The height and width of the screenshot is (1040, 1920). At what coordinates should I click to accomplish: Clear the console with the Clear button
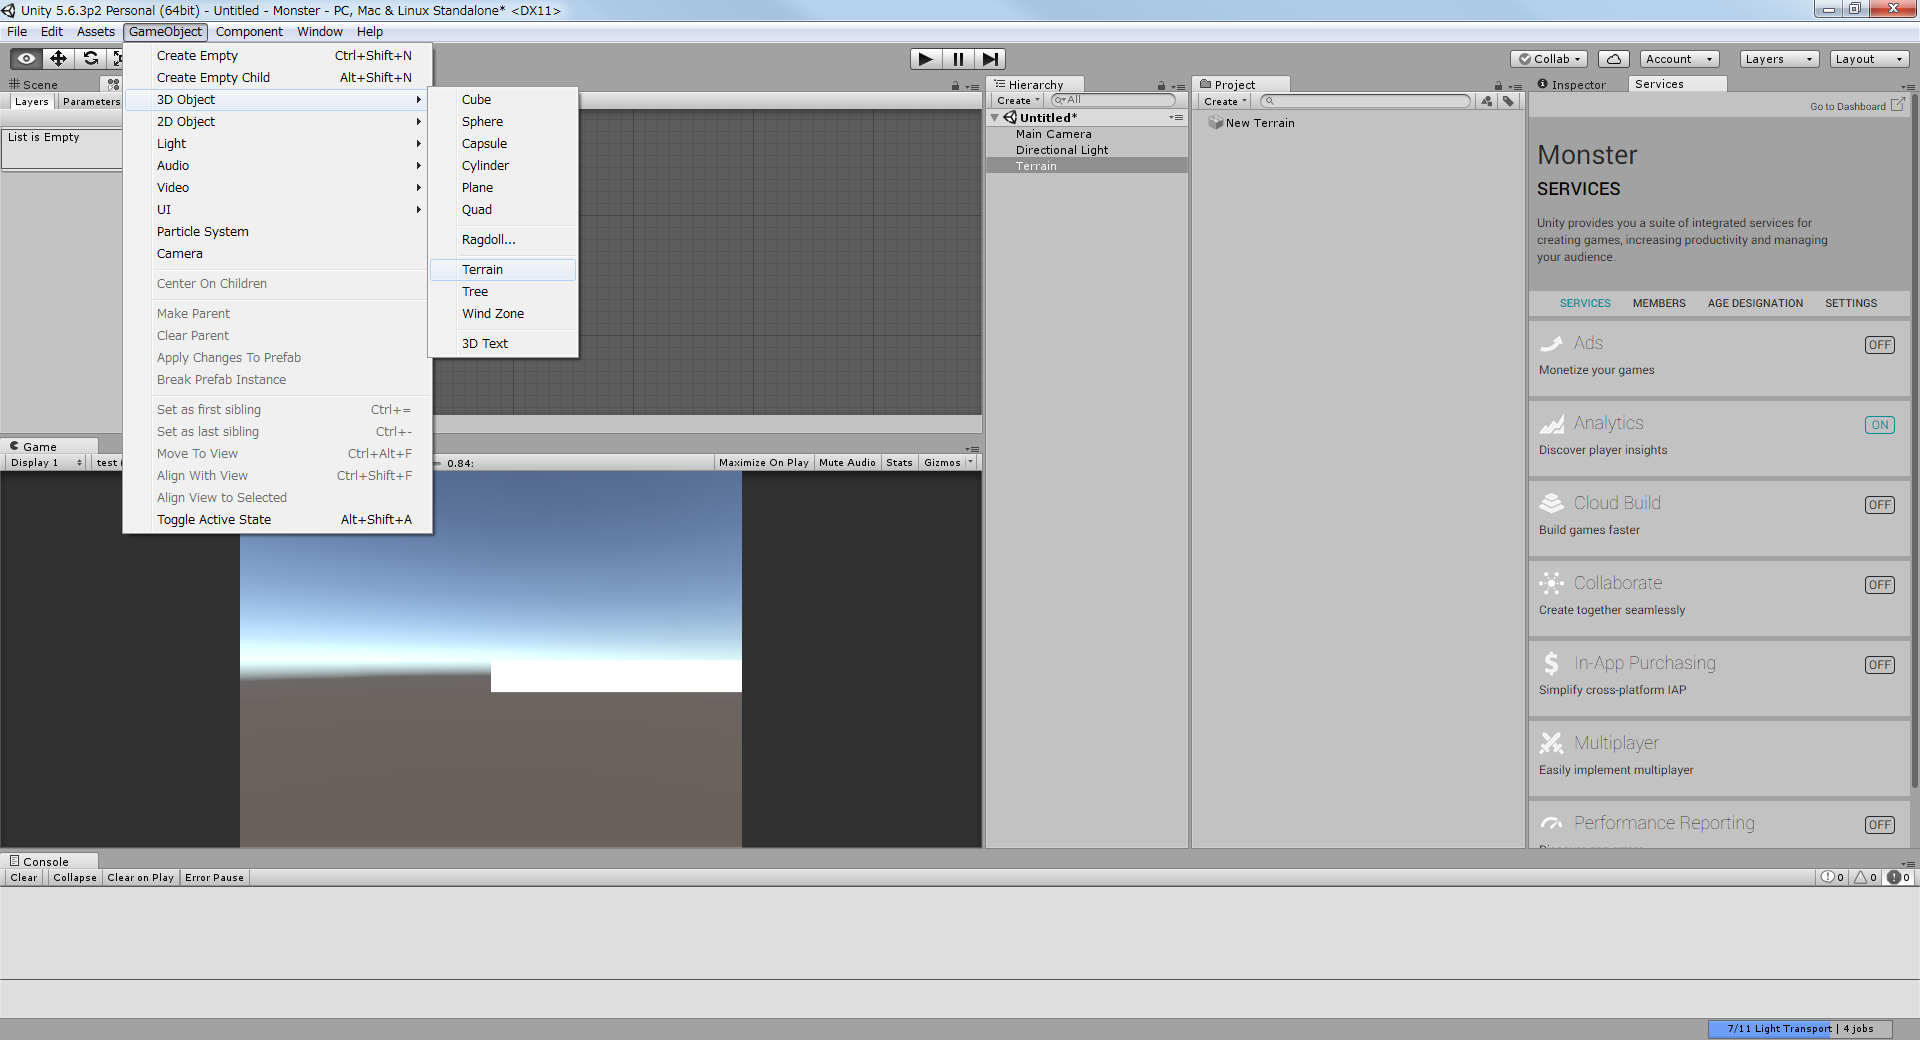24,877
